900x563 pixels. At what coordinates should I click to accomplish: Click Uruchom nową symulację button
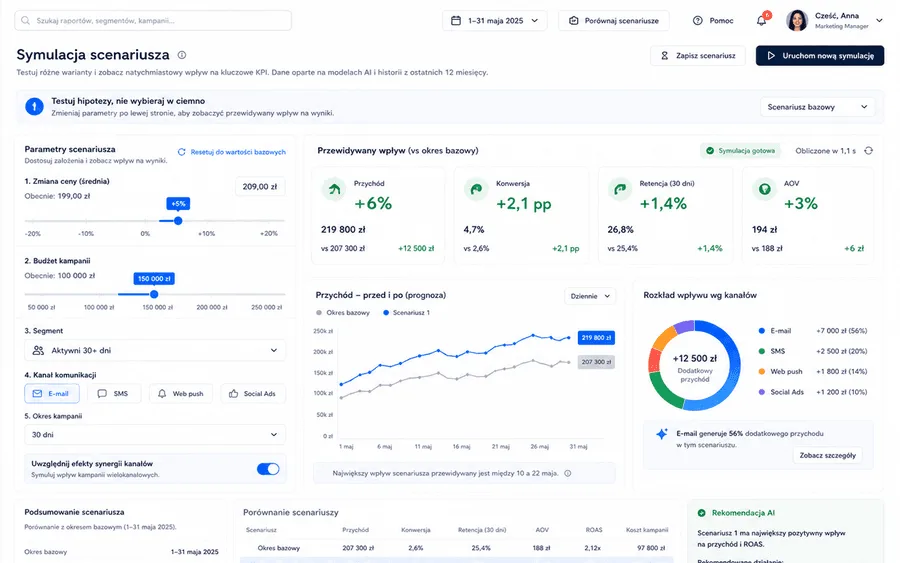[820, 56]
